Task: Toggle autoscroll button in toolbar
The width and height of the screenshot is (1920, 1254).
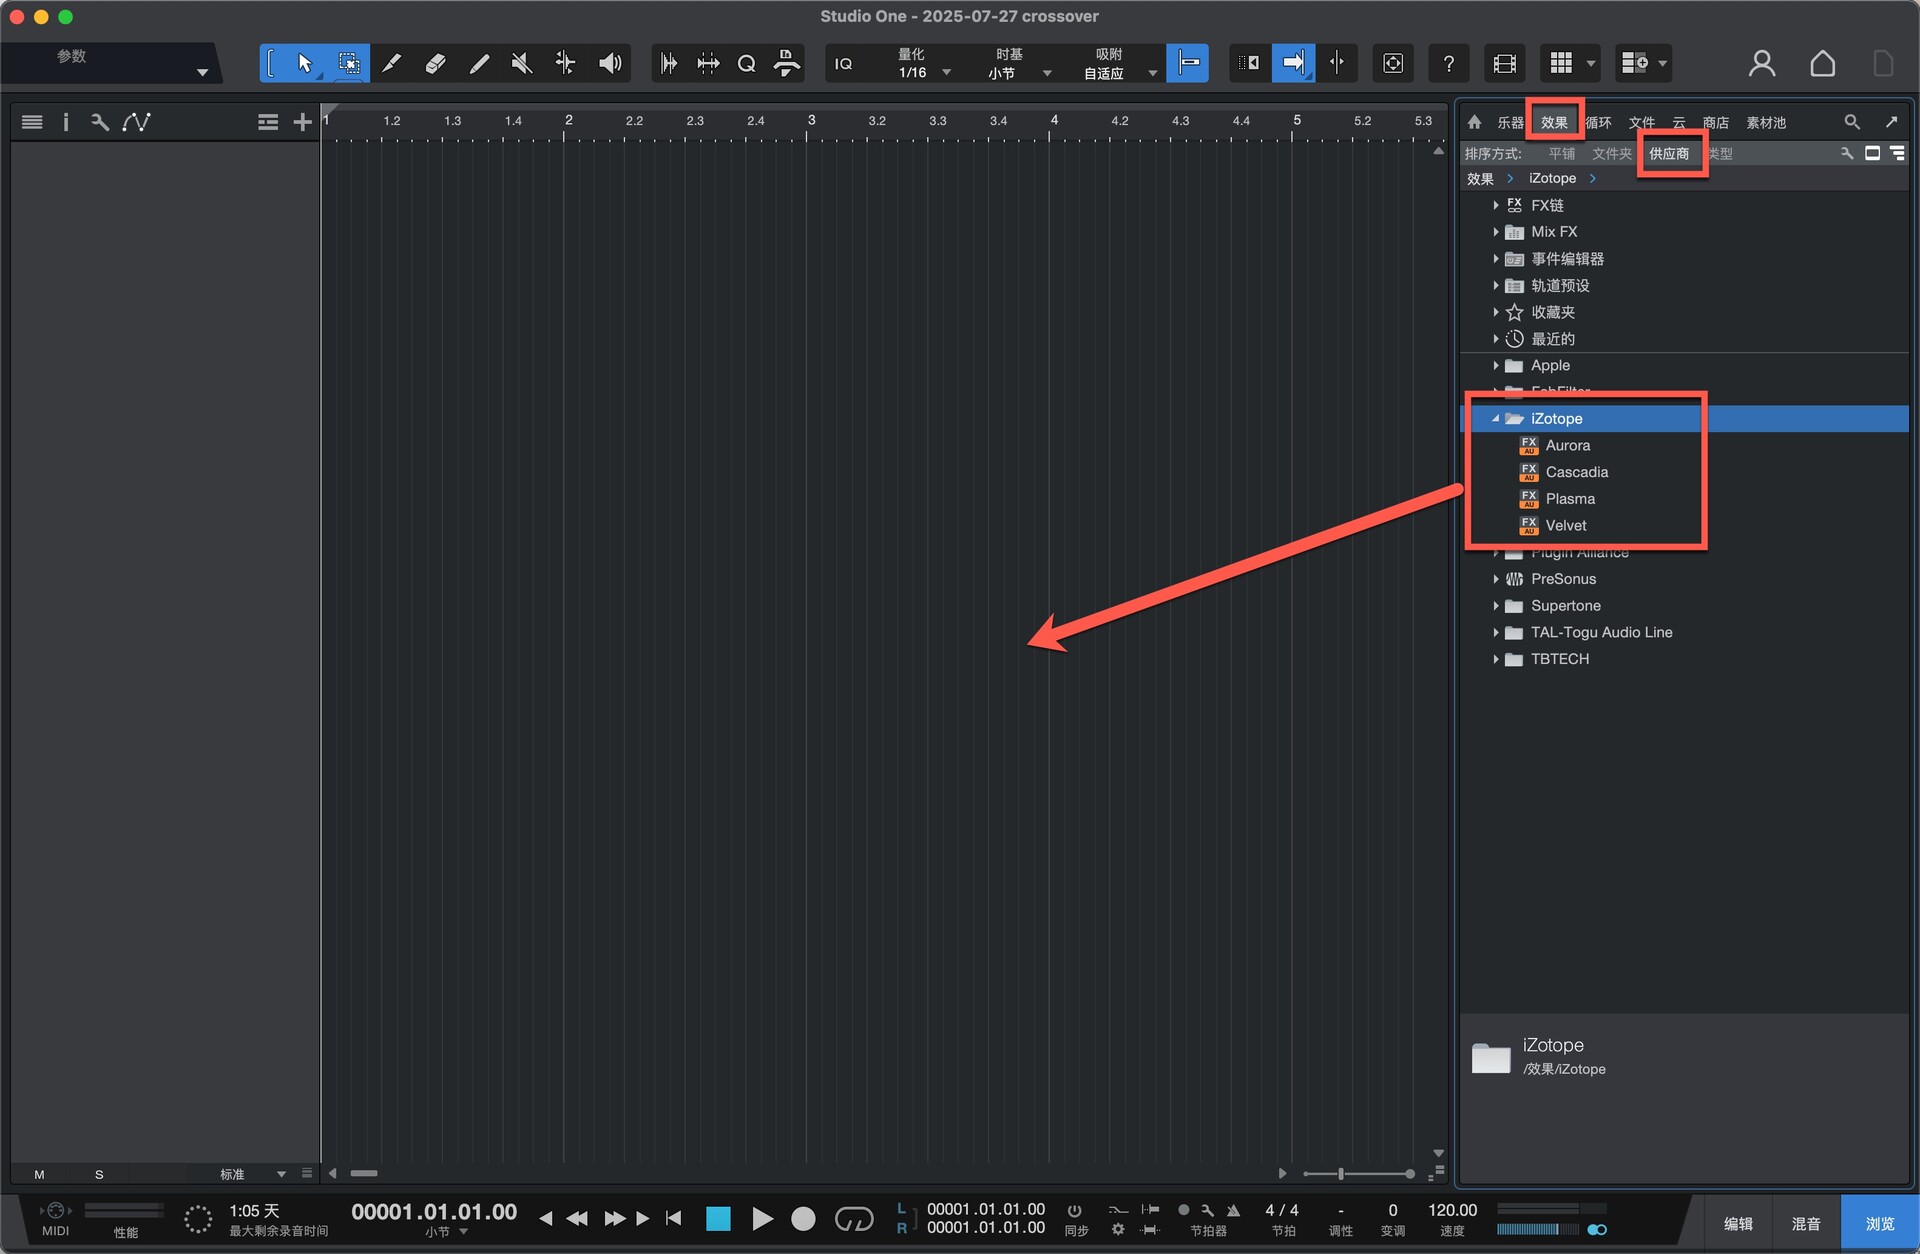Action: point(1293,64)
